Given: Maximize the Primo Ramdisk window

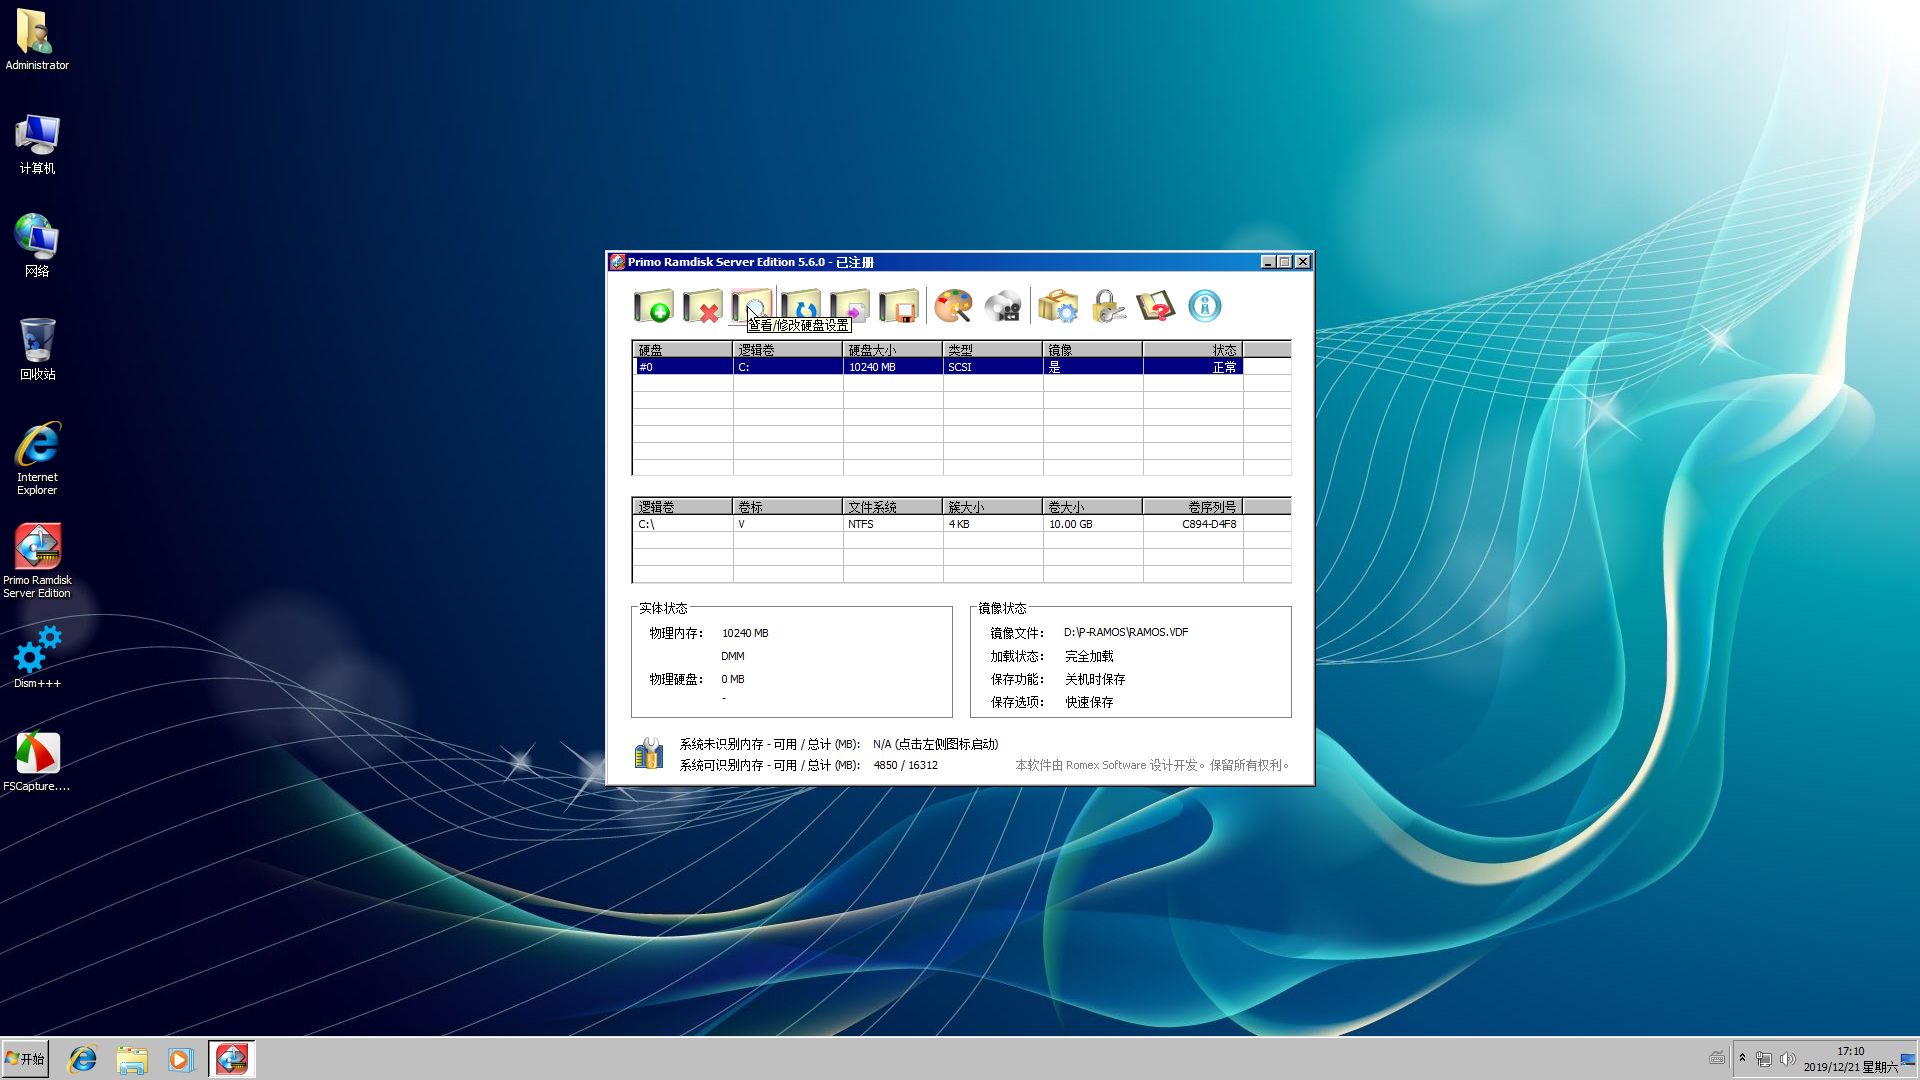Looking at the screenshot, I should click(1284, 262).
